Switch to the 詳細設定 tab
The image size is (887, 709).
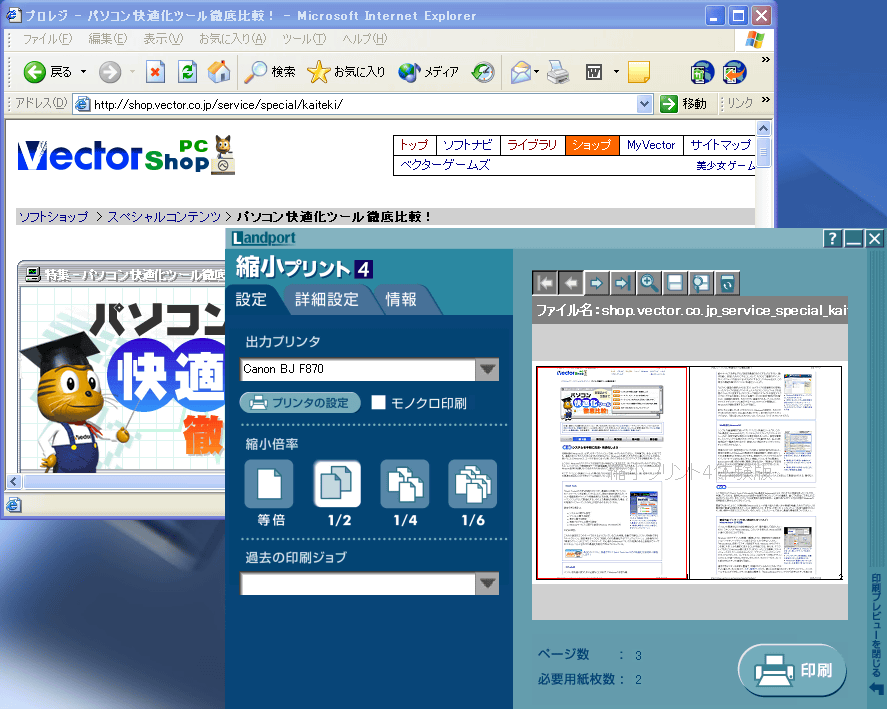pyautogui.click(x=327, y=299)
